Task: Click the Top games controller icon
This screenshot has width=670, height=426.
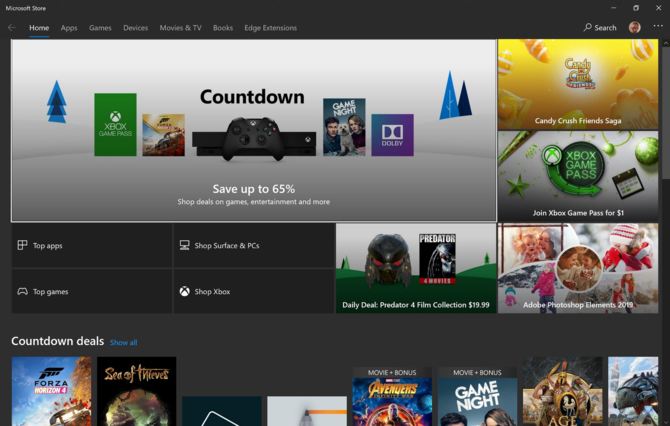Action: coord(22,291)
